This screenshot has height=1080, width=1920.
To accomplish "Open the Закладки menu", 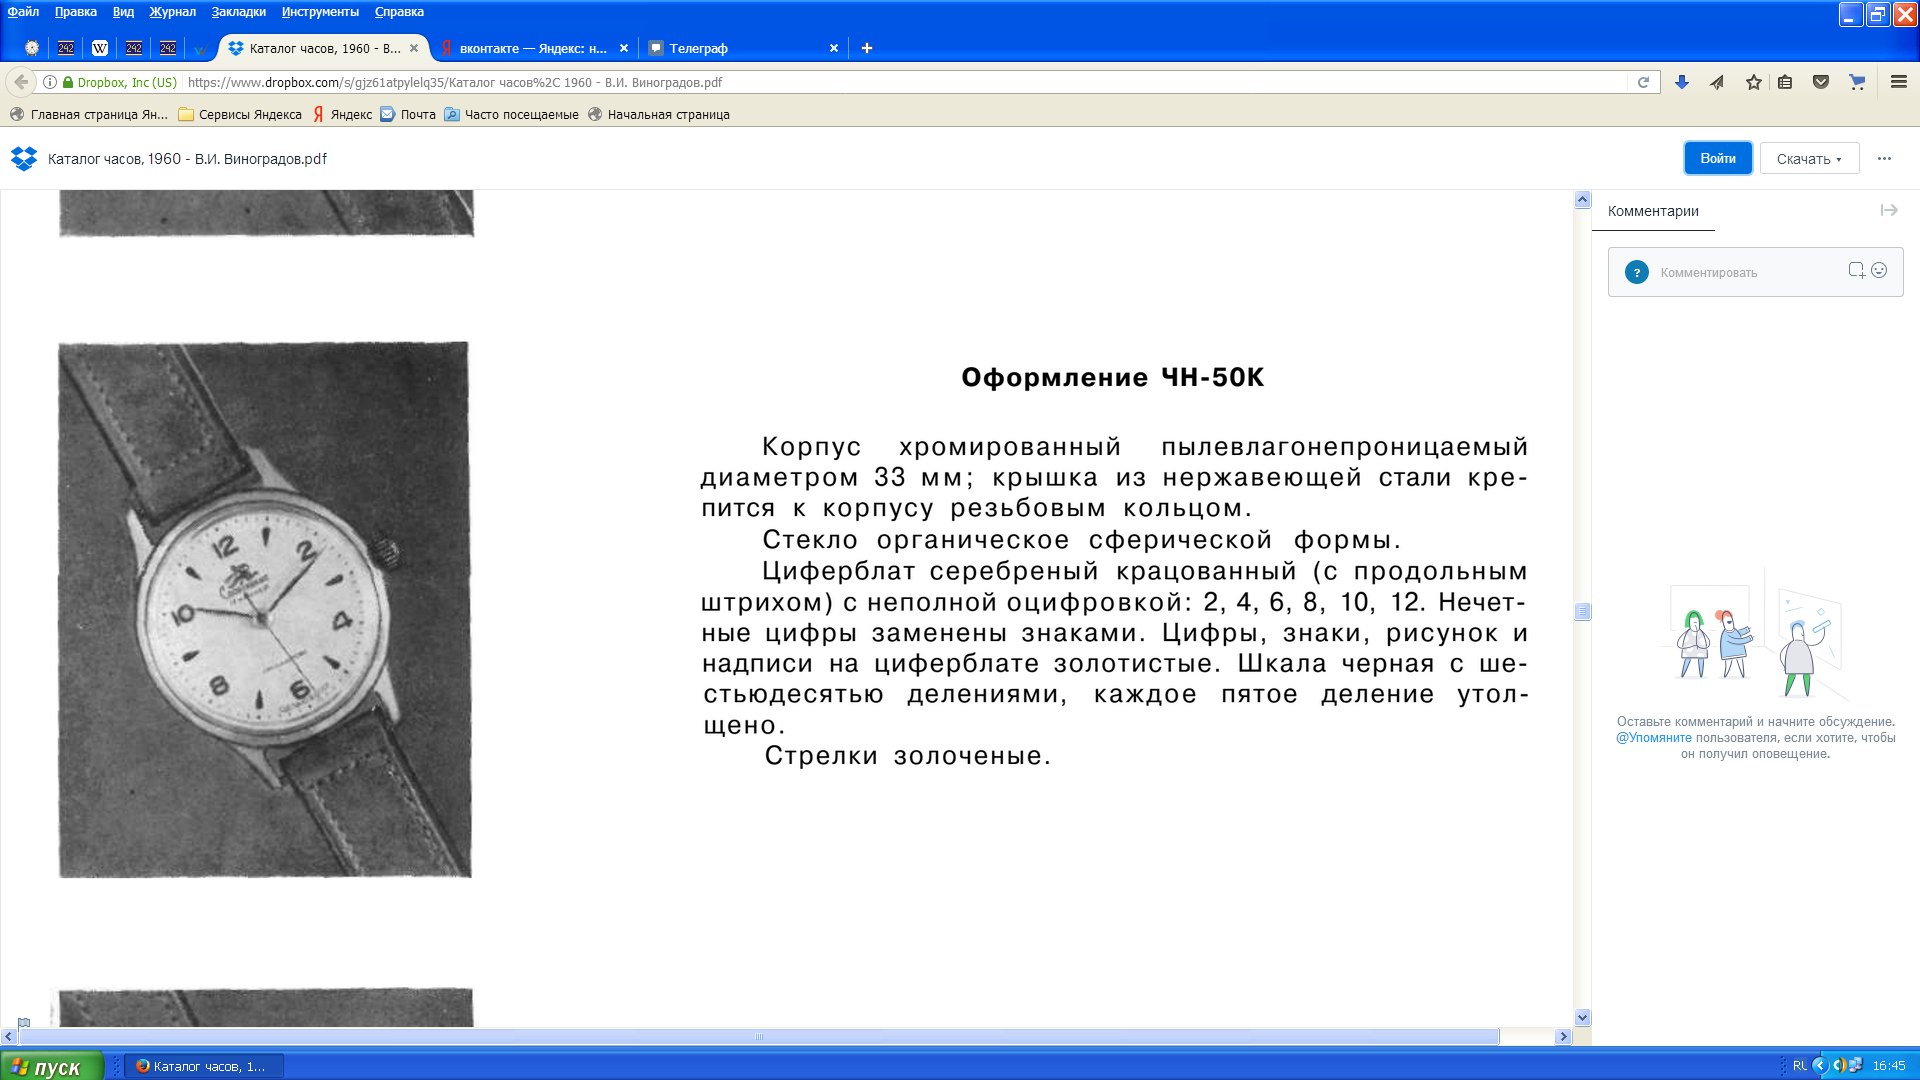I will click(238, 12).
